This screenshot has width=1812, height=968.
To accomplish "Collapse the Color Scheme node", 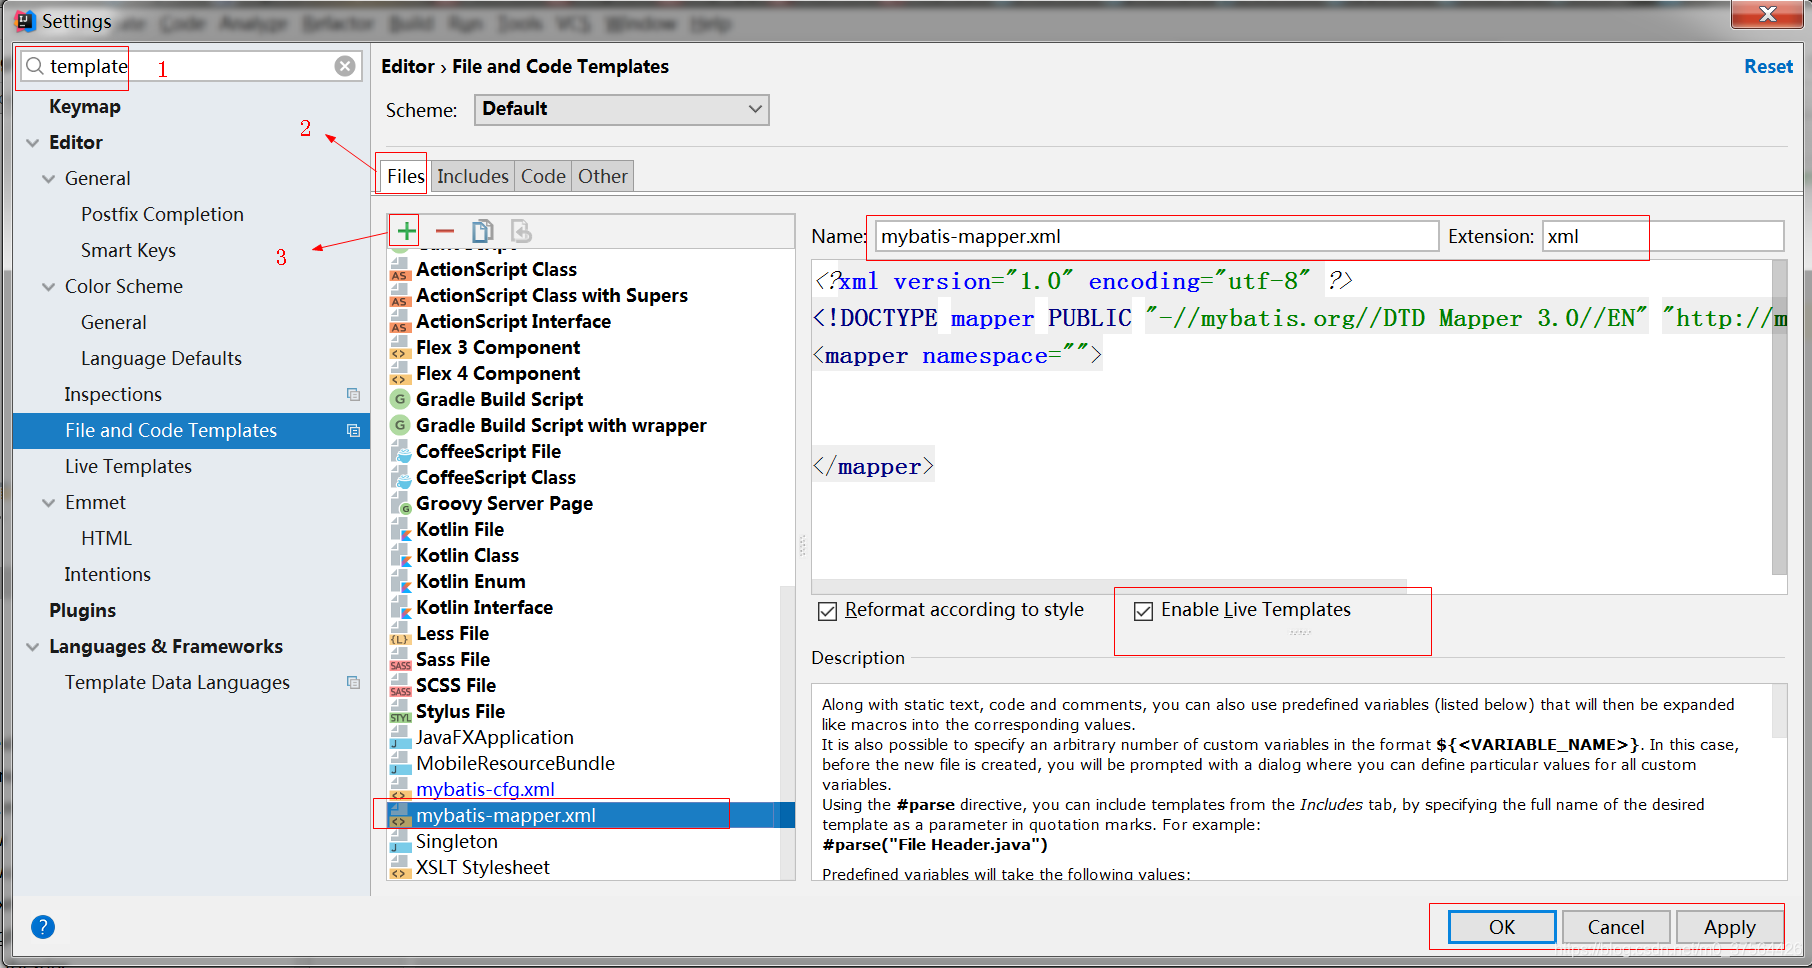I will click(49, 287).
